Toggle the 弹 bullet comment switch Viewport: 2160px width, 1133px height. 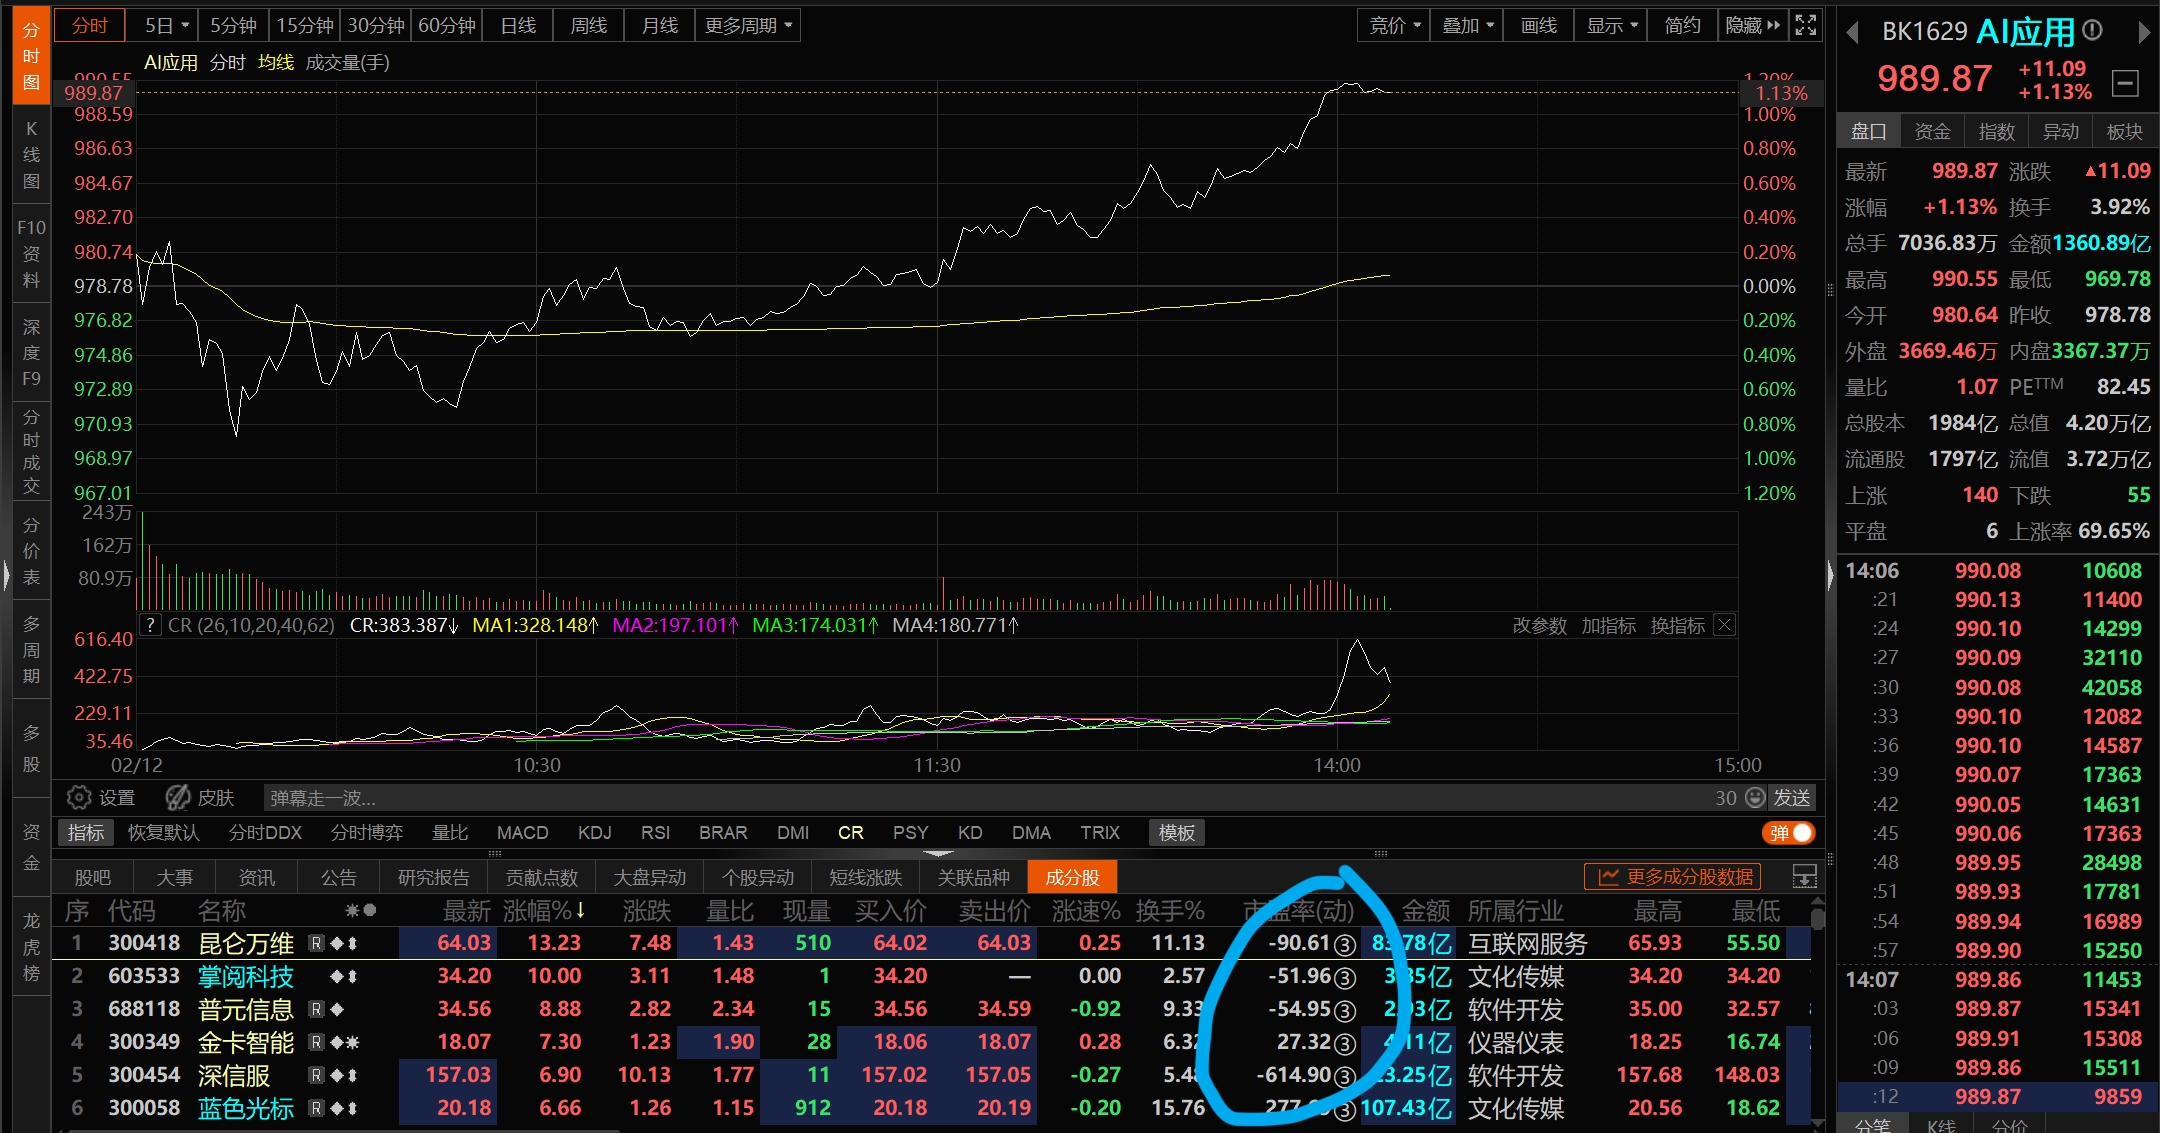[1789, 833]
